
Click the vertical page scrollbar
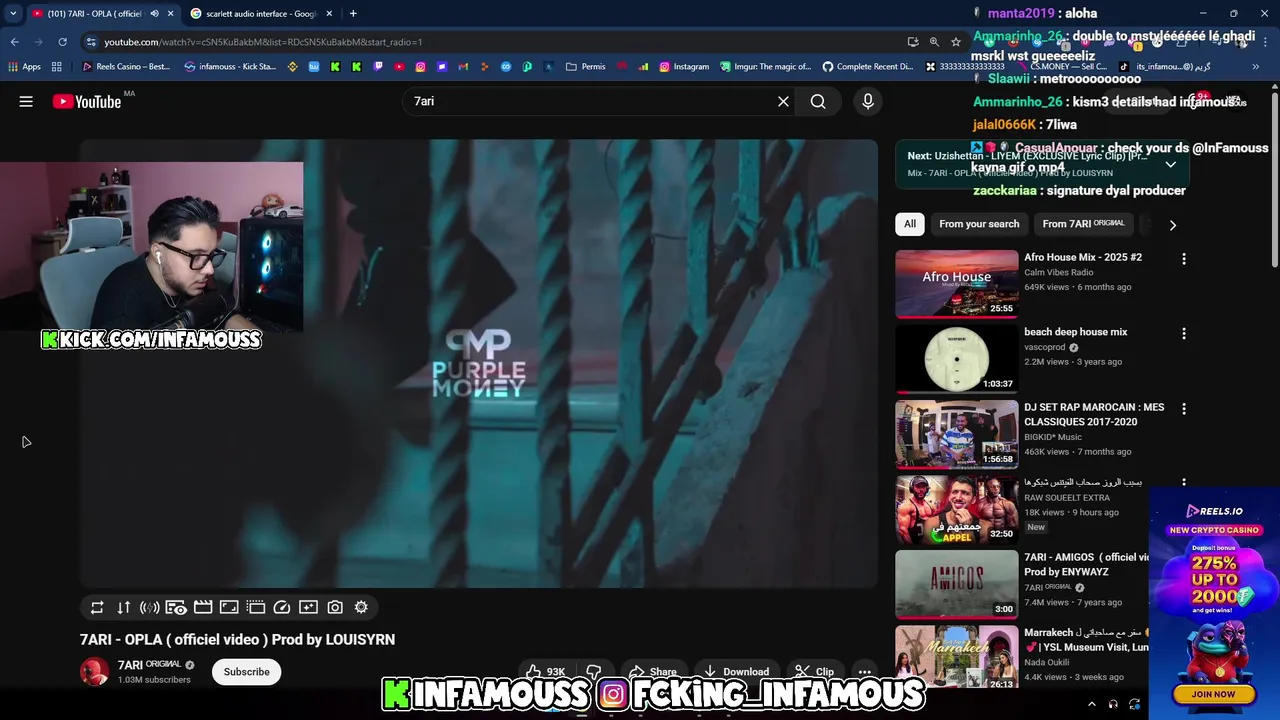(x=1274, y=180)
